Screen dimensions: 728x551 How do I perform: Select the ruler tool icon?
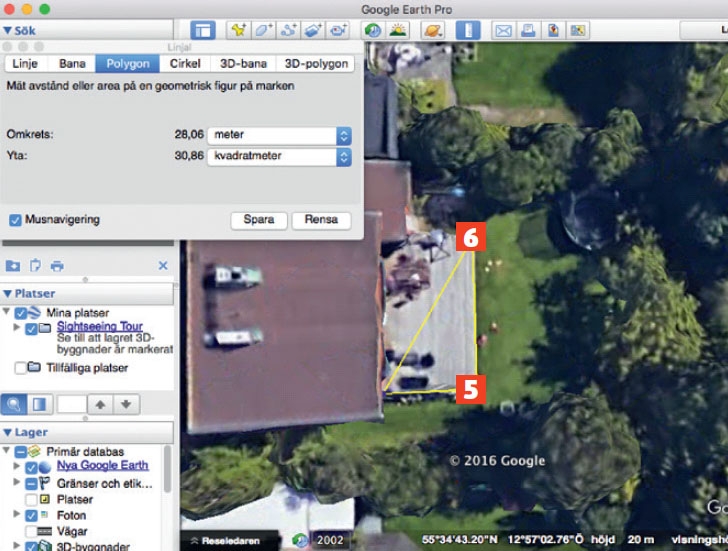(x=468, y=31)
